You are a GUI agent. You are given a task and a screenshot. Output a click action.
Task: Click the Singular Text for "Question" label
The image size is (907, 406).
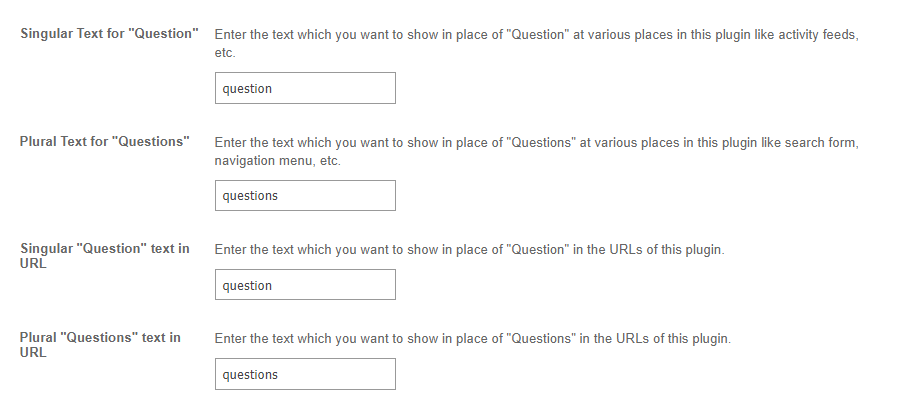(x=110, y=34)
